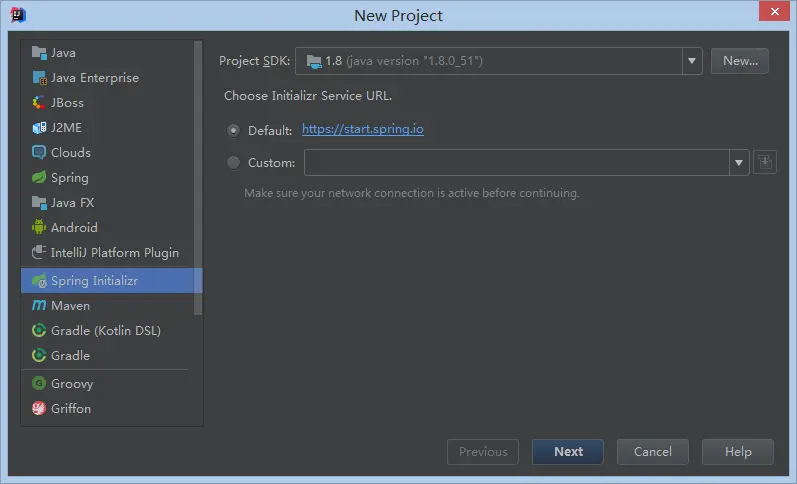797x484 pixels.
Task: Open the Custom URL history dropdown arrow
Action: point(739,163)
